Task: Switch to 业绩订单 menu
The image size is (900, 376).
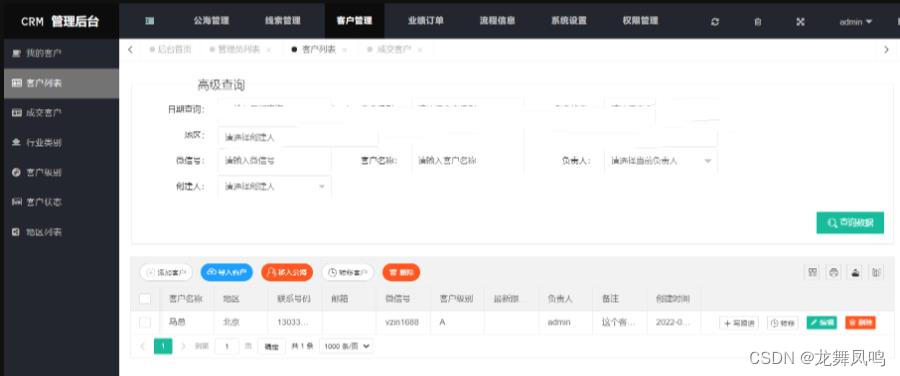Action: [425, 21]
